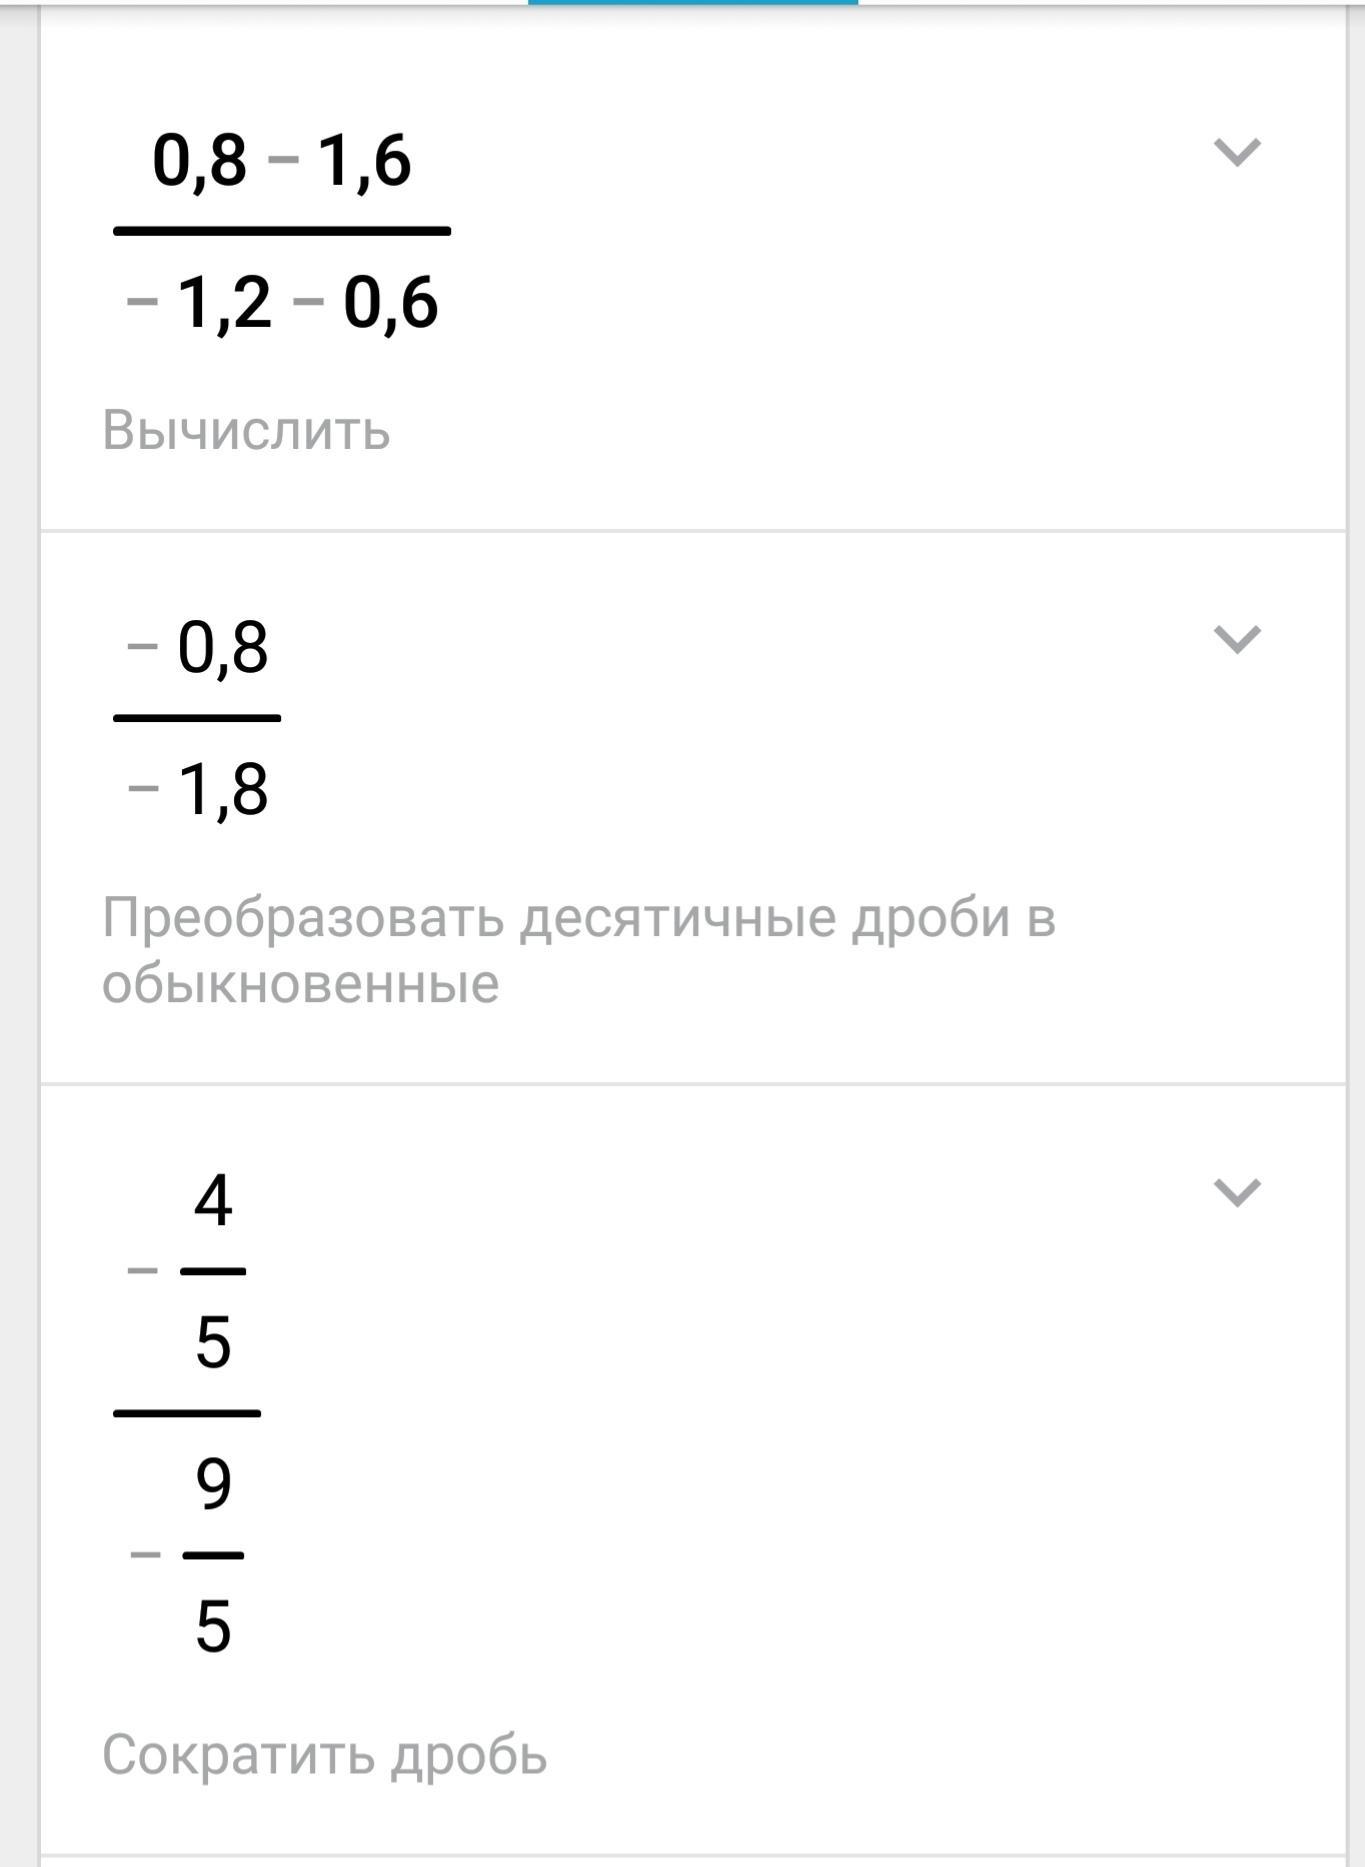The width and height of the screenshot is (1365, 1867).
Task: Expand the Вычислить step chevron
Action: (x=1237, y=152)
